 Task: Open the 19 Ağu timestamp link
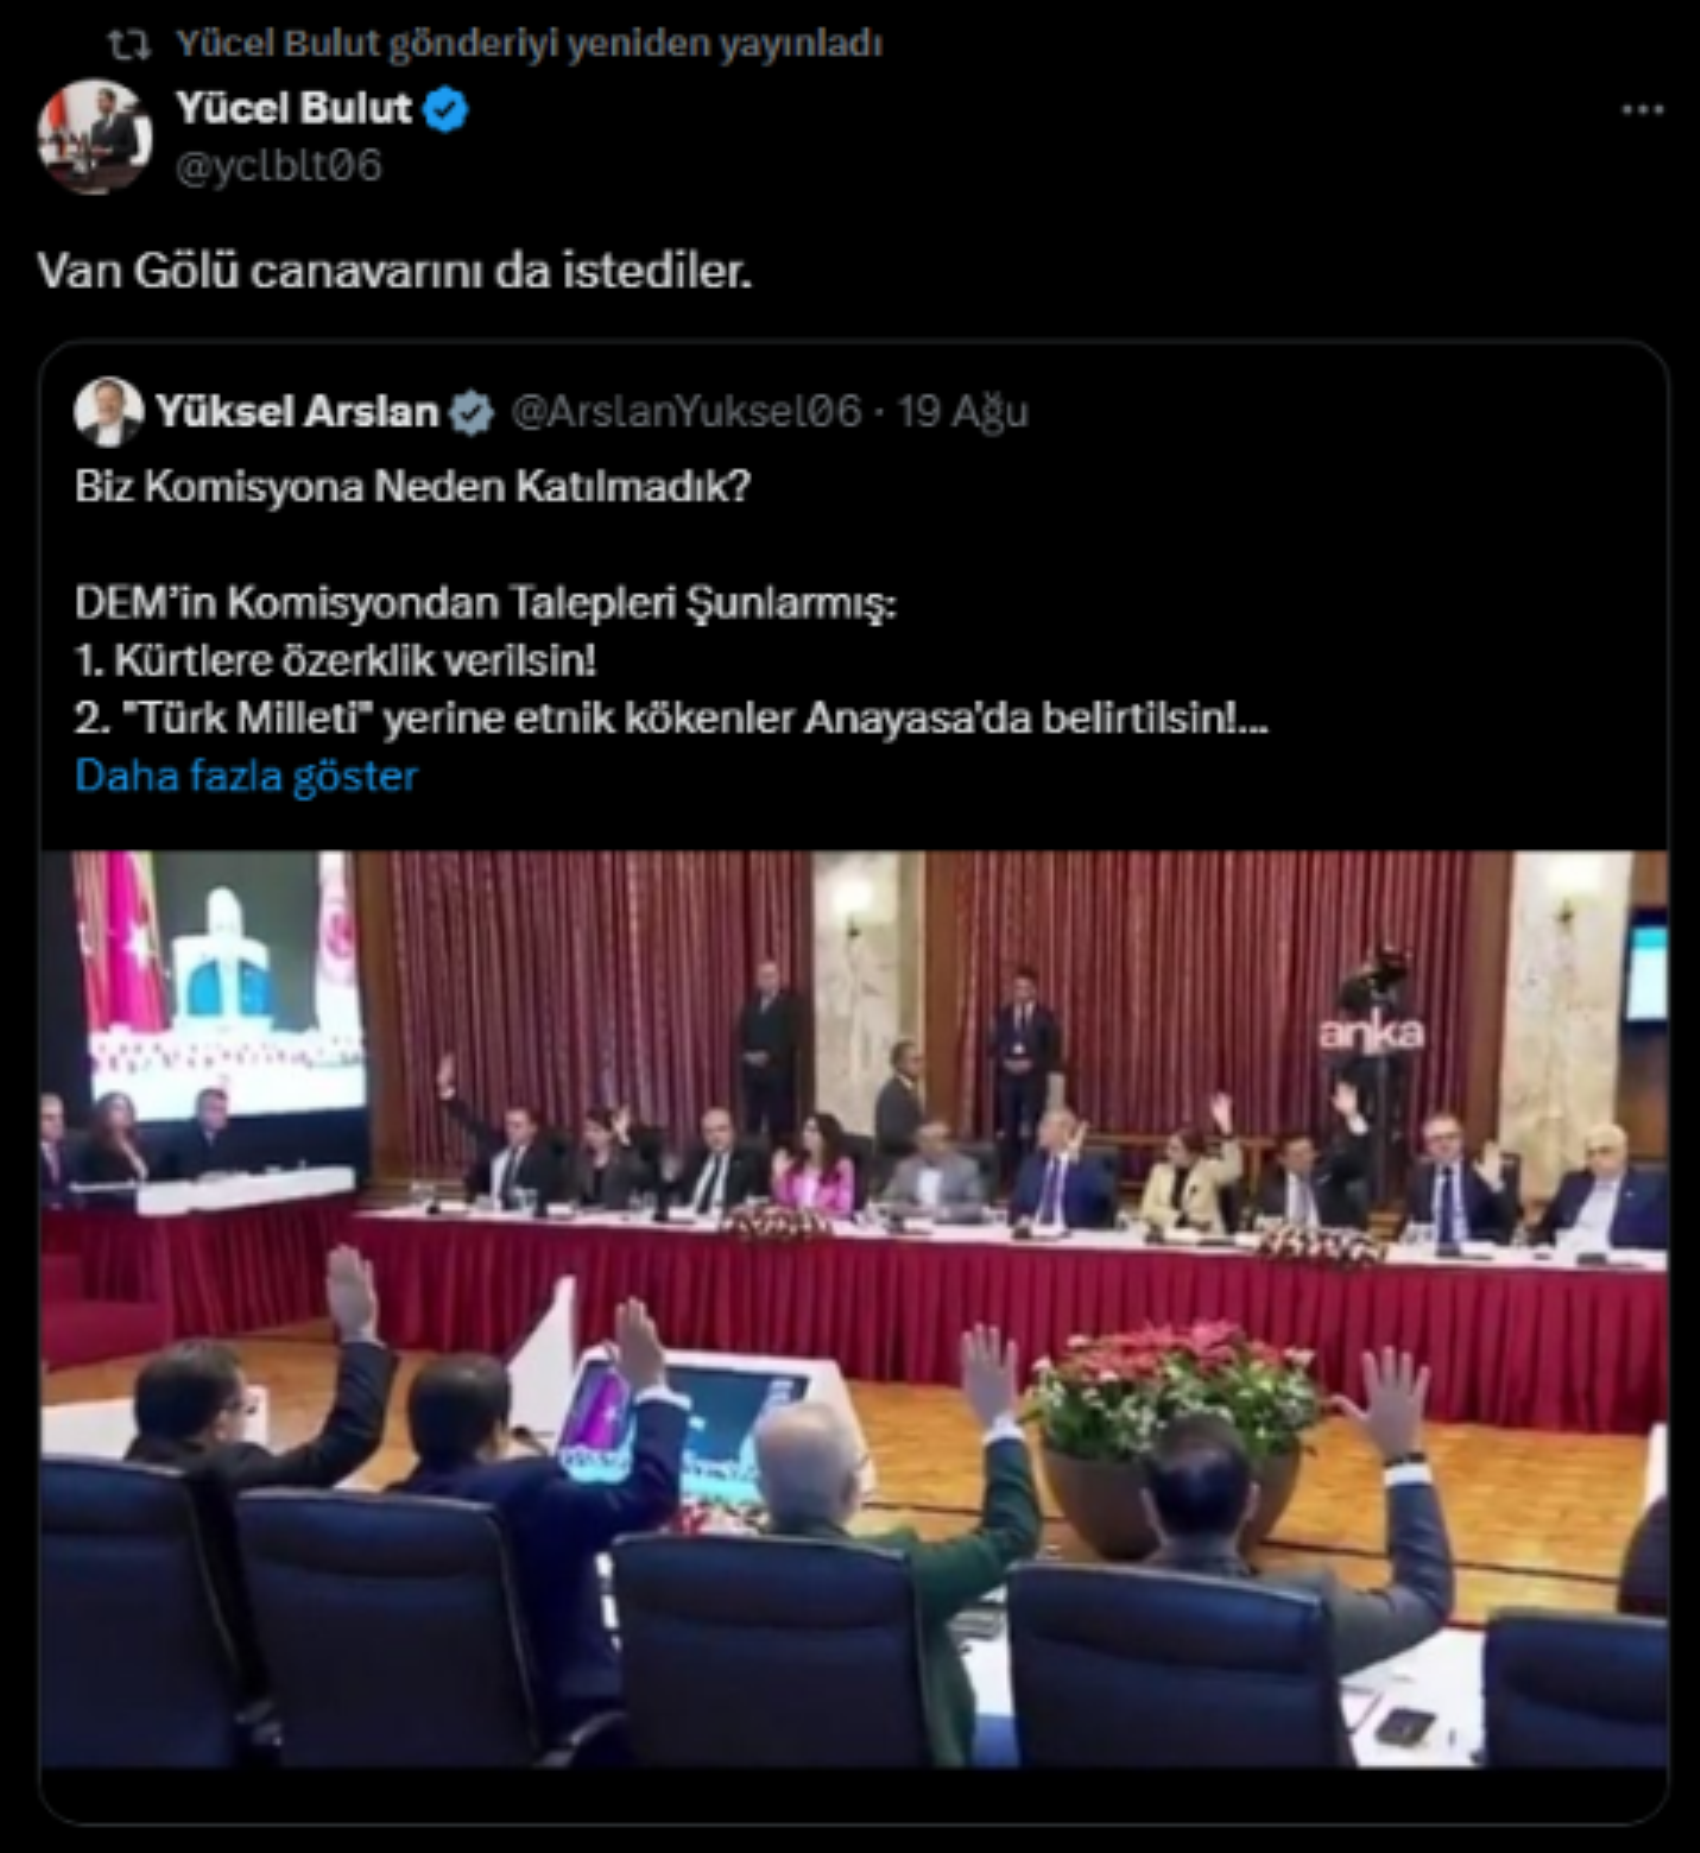point(962,411)
